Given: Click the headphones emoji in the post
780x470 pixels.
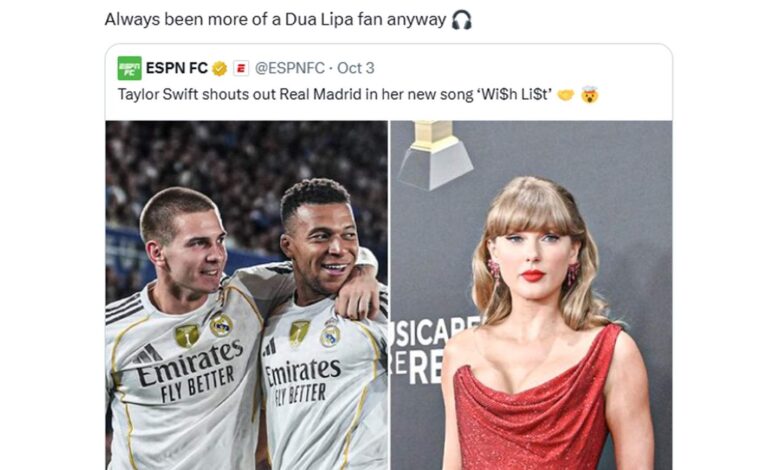Looking at the screenshot, I should [461, 20].
